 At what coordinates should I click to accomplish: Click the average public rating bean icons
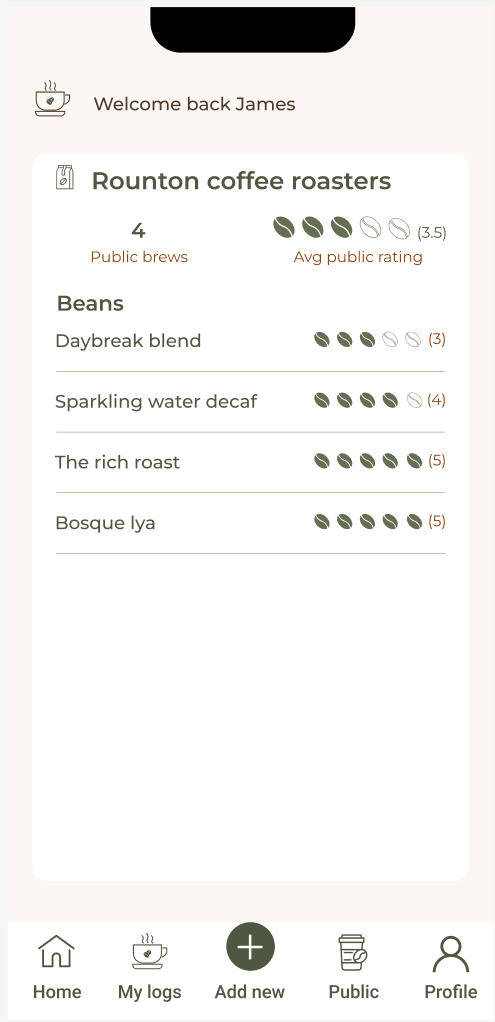[x=341, y=227]
